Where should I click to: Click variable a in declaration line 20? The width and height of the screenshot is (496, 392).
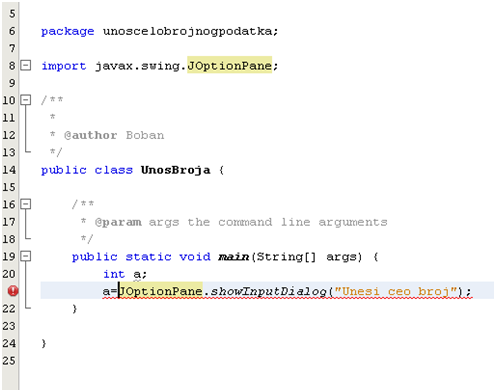coord(137,275)
